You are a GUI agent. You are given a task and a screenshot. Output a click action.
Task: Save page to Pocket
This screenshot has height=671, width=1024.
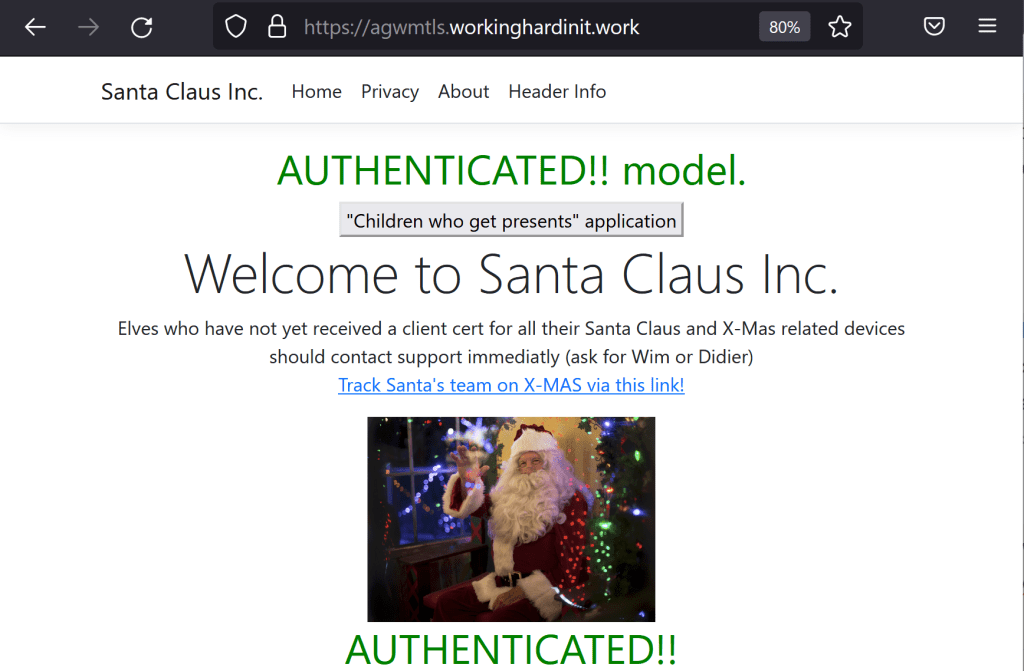pos(934,26)
